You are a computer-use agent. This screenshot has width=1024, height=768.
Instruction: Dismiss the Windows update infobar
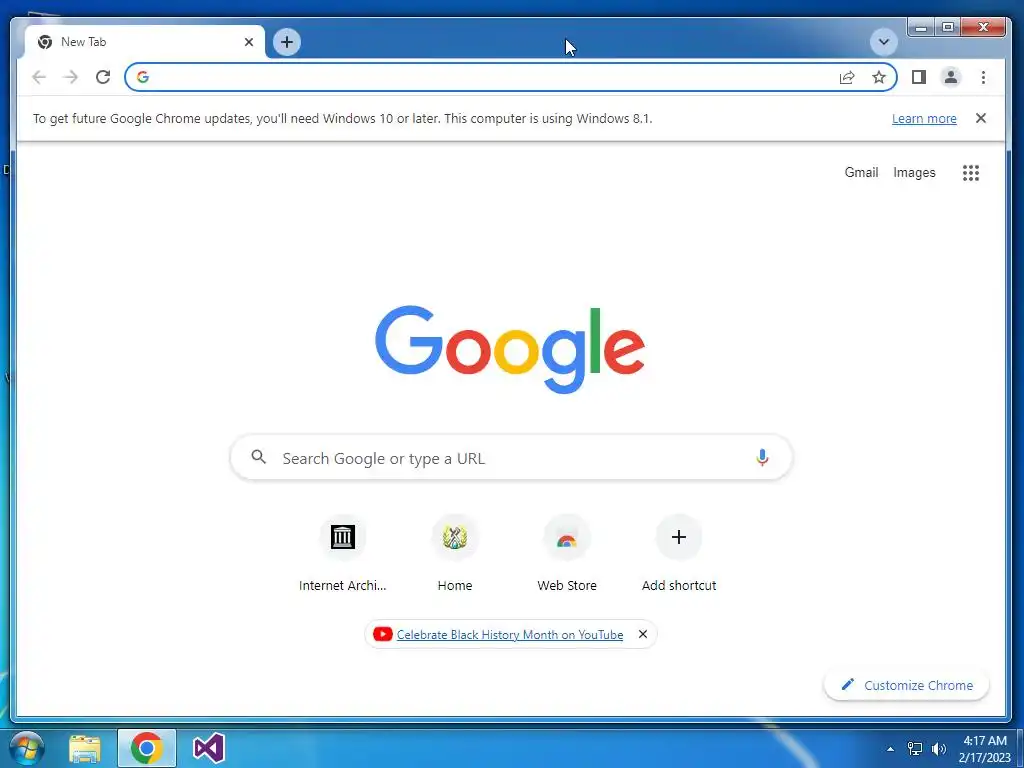click(x=980, y=118)
